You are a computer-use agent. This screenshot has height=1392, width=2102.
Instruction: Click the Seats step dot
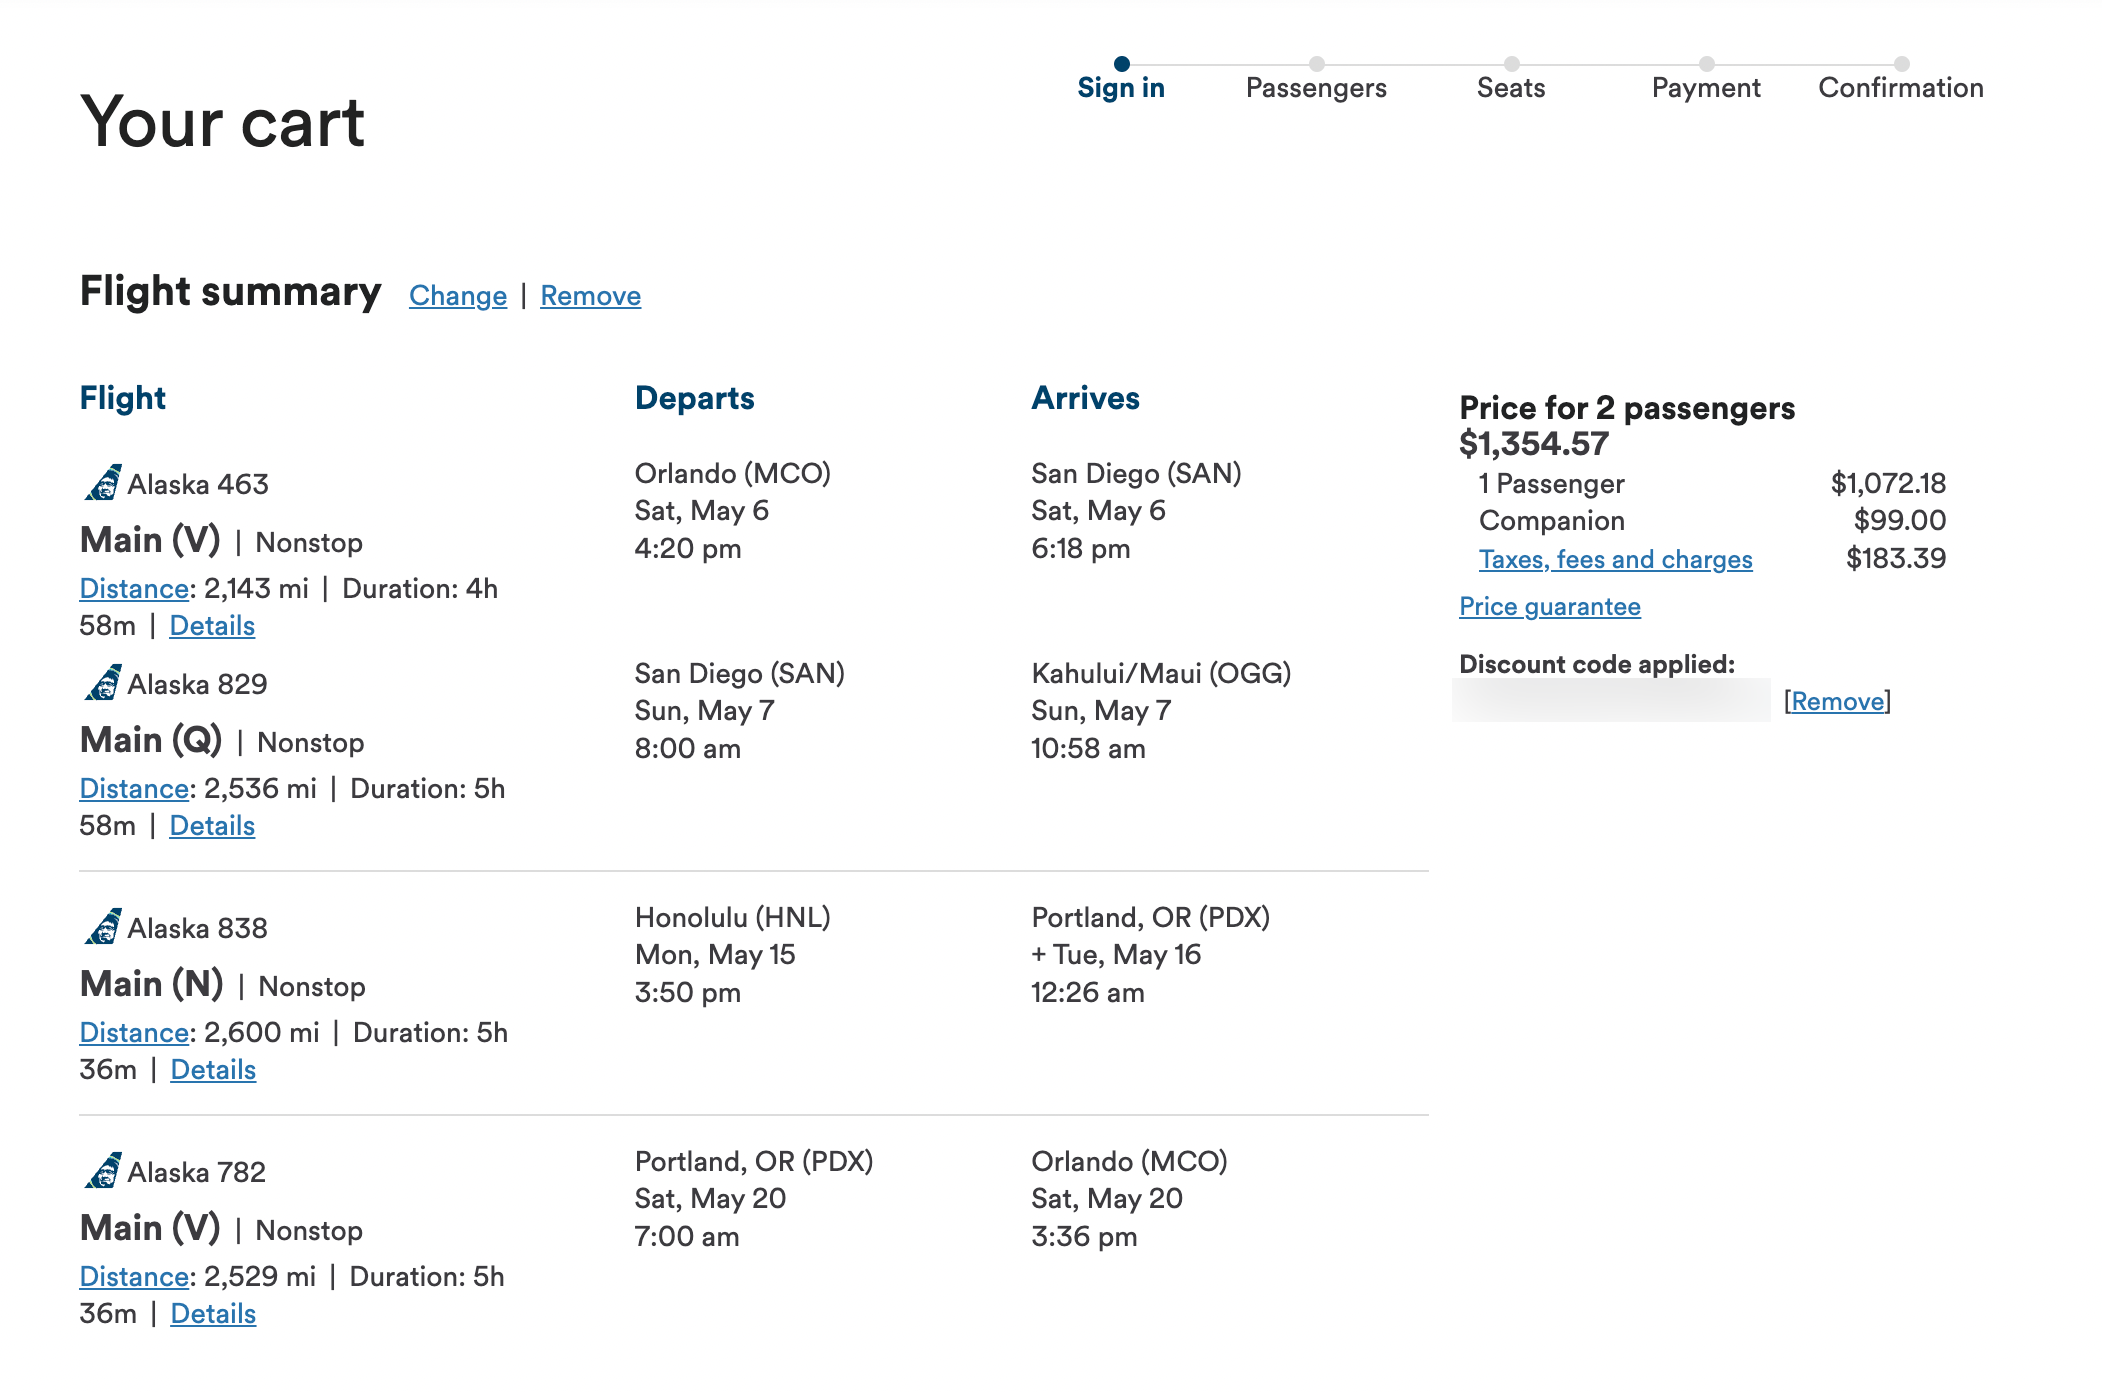pos(1512,64)
